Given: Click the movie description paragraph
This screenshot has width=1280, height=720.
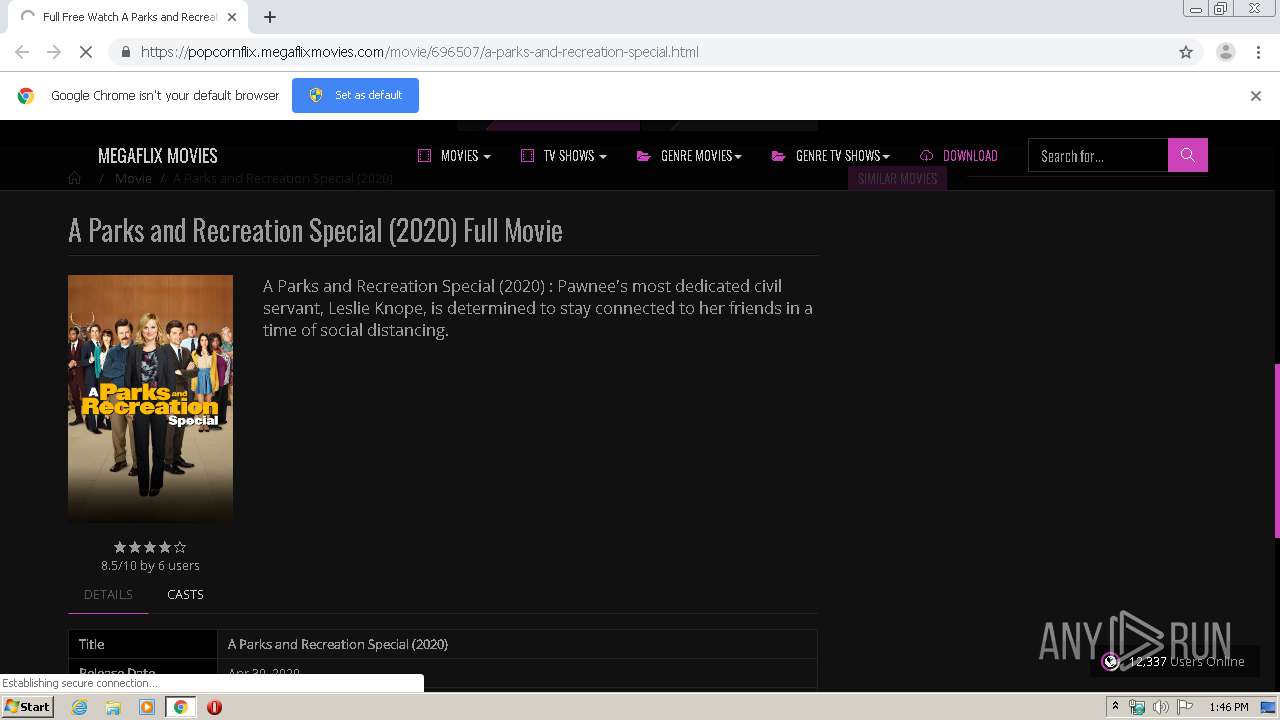Looking at the screenshot, I should (538, 308).
